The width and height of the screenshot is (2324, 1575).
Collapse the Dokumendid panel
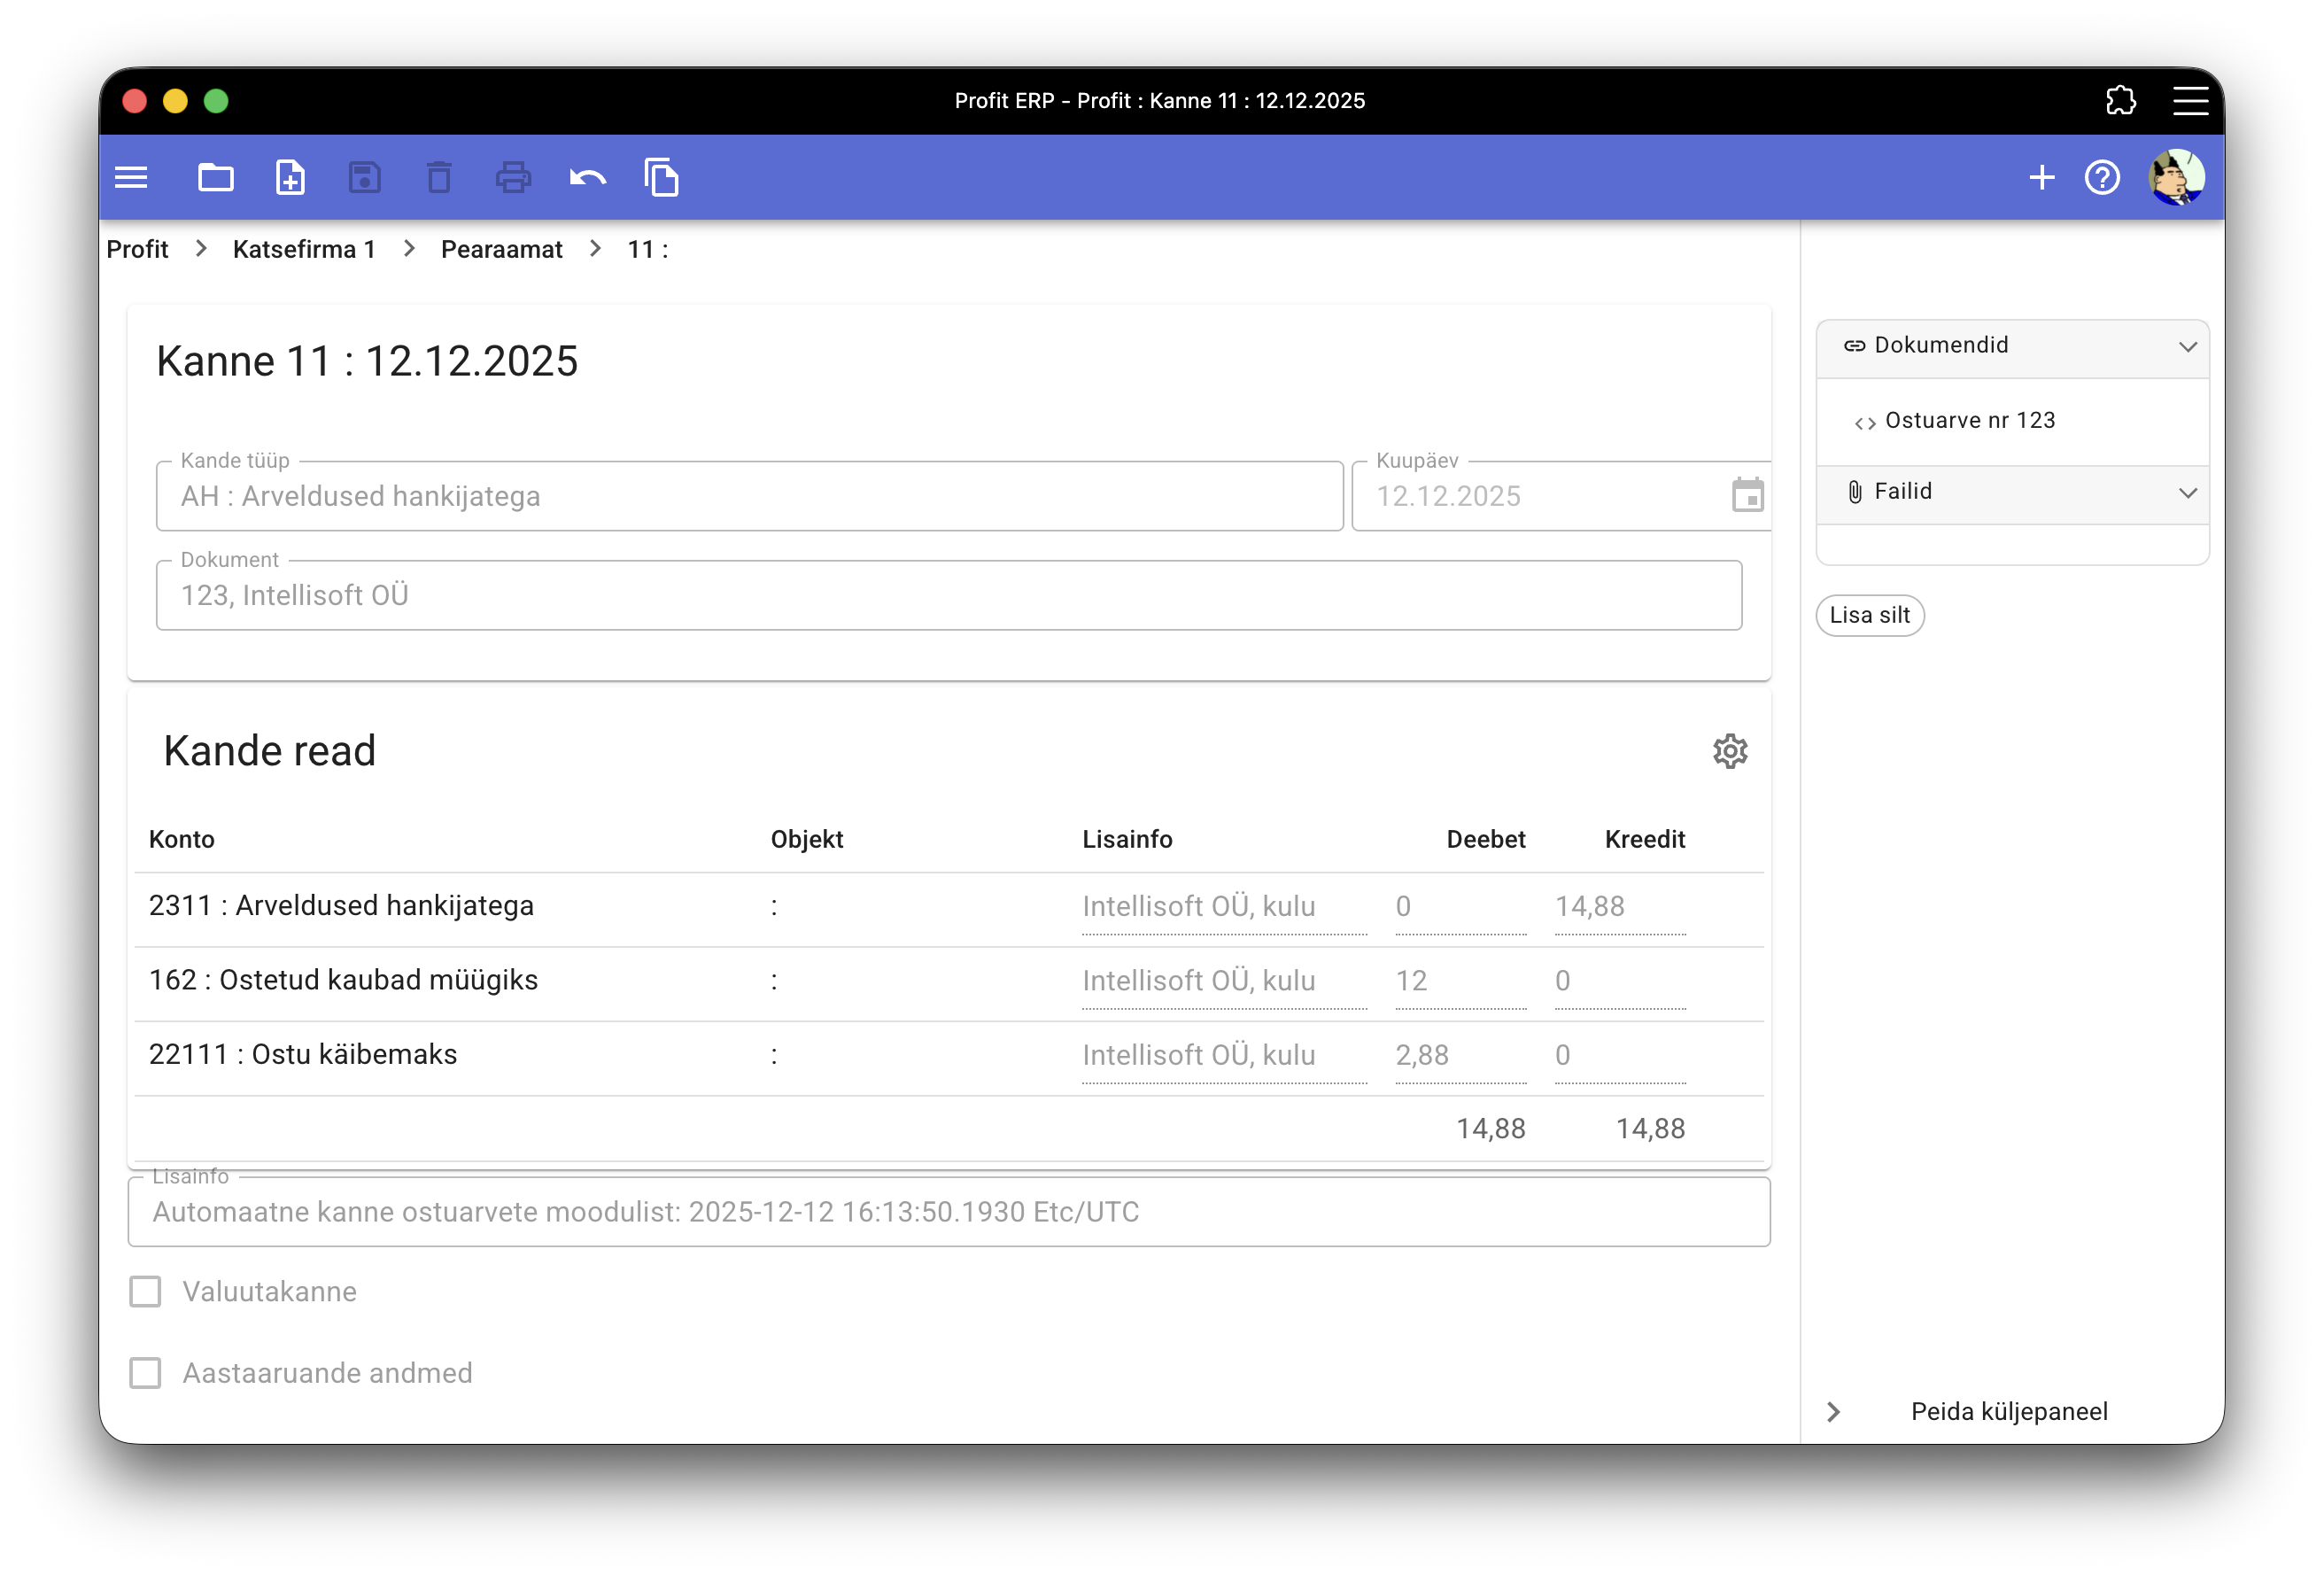[2187, 346]
